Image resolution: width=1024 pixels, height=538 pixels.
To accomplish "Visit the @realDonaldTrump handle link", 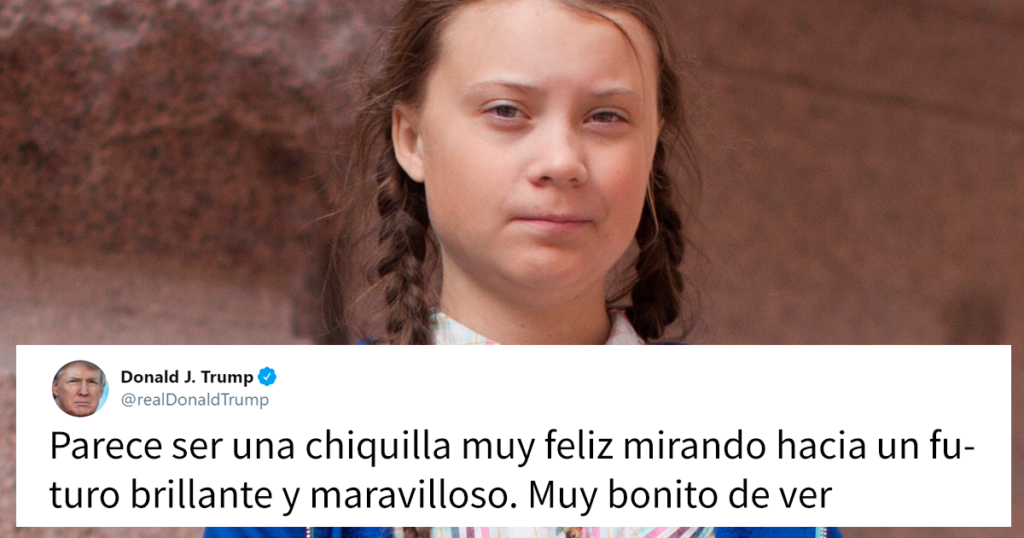I will [195, 400].
